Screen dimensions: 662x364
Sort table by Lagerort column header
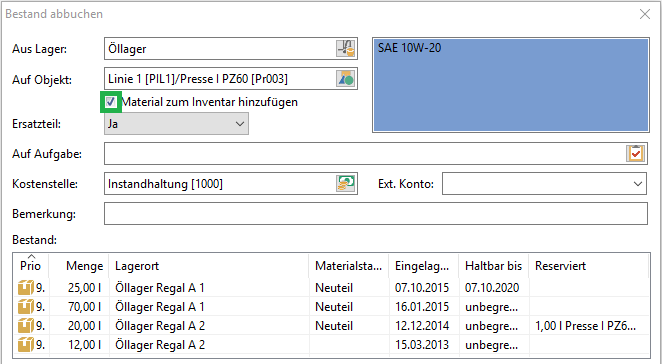pyautogui.click(x=209, y=266)
